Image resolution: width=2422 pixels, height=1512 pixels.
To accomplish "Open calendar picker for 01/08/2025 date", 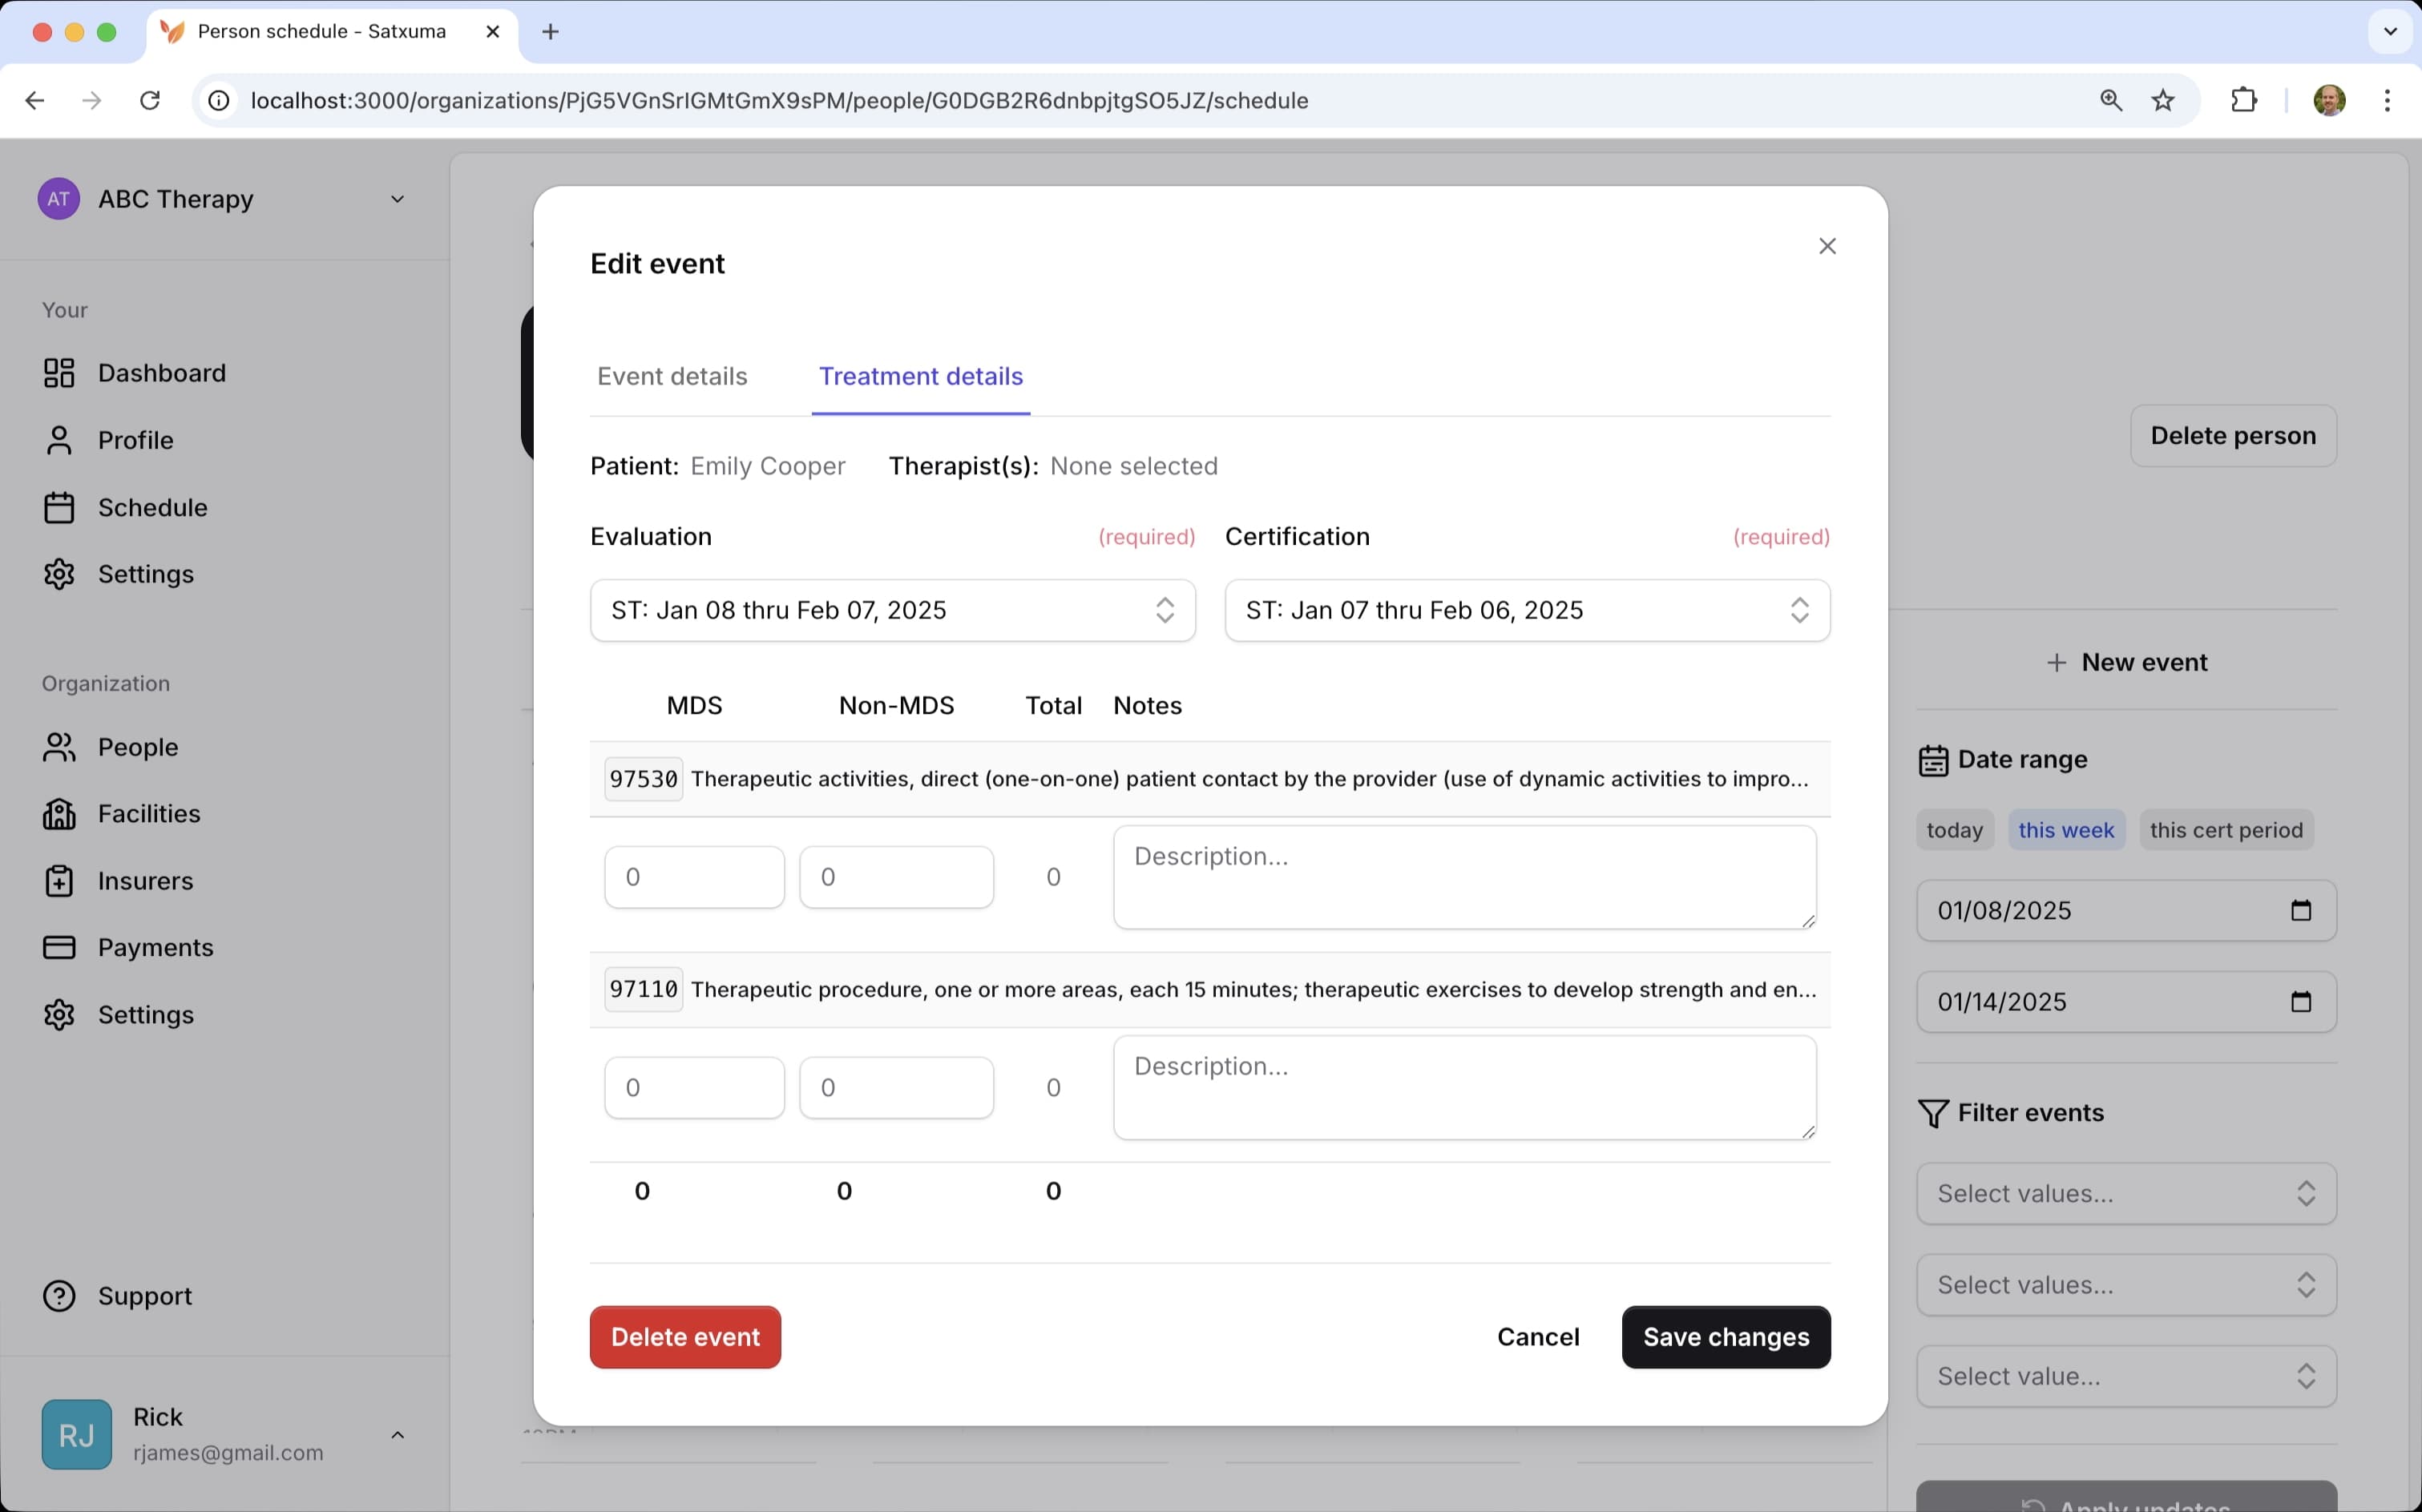I will coord(2301,910).
